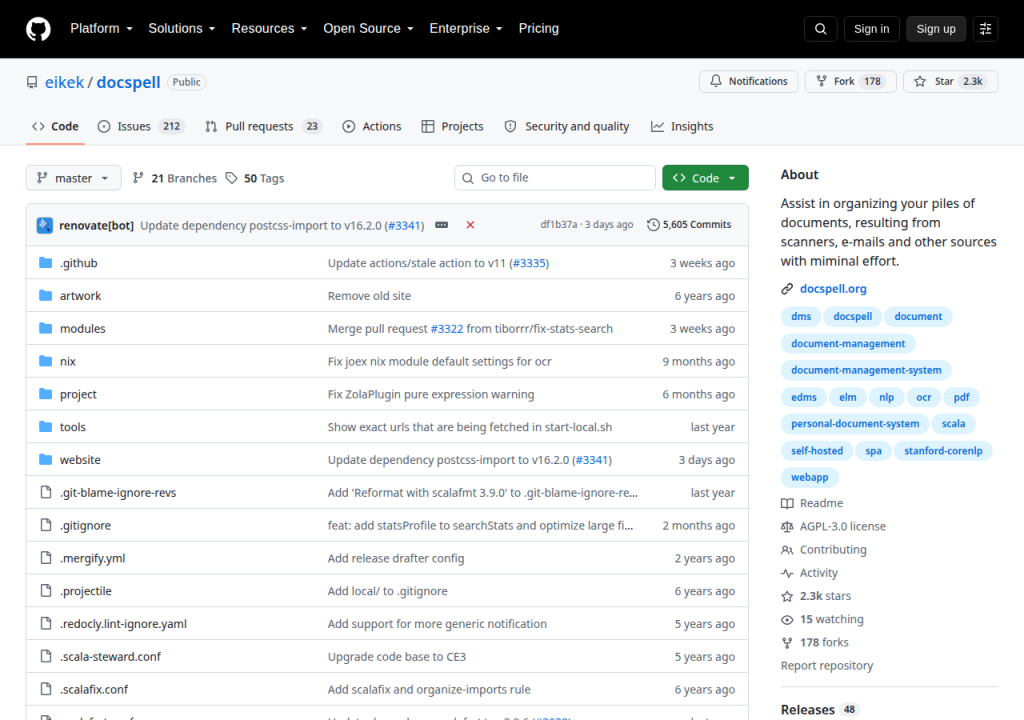The image size is (1024, 720).
Task: Switch to the Issues tab
Action: (x=141, y=126)
